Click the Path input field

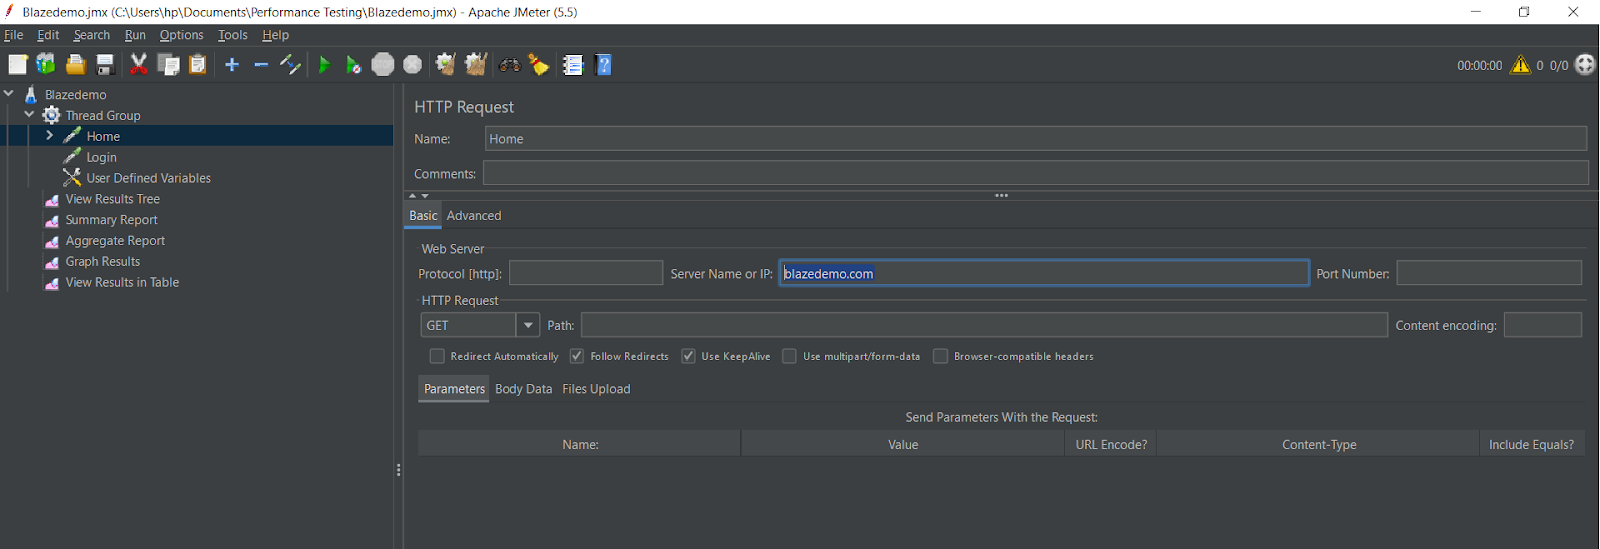pyautogui.click(x=984, y=325)
